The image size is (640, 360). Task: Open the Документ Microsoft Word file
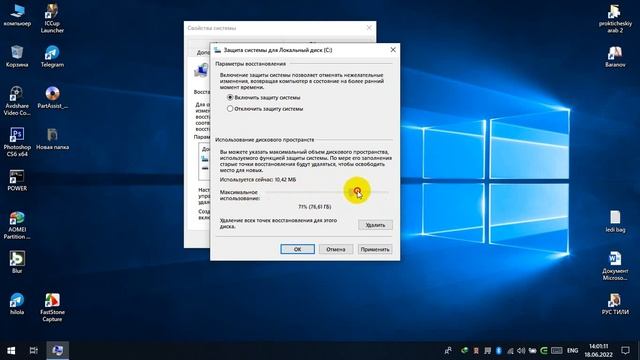615,266
